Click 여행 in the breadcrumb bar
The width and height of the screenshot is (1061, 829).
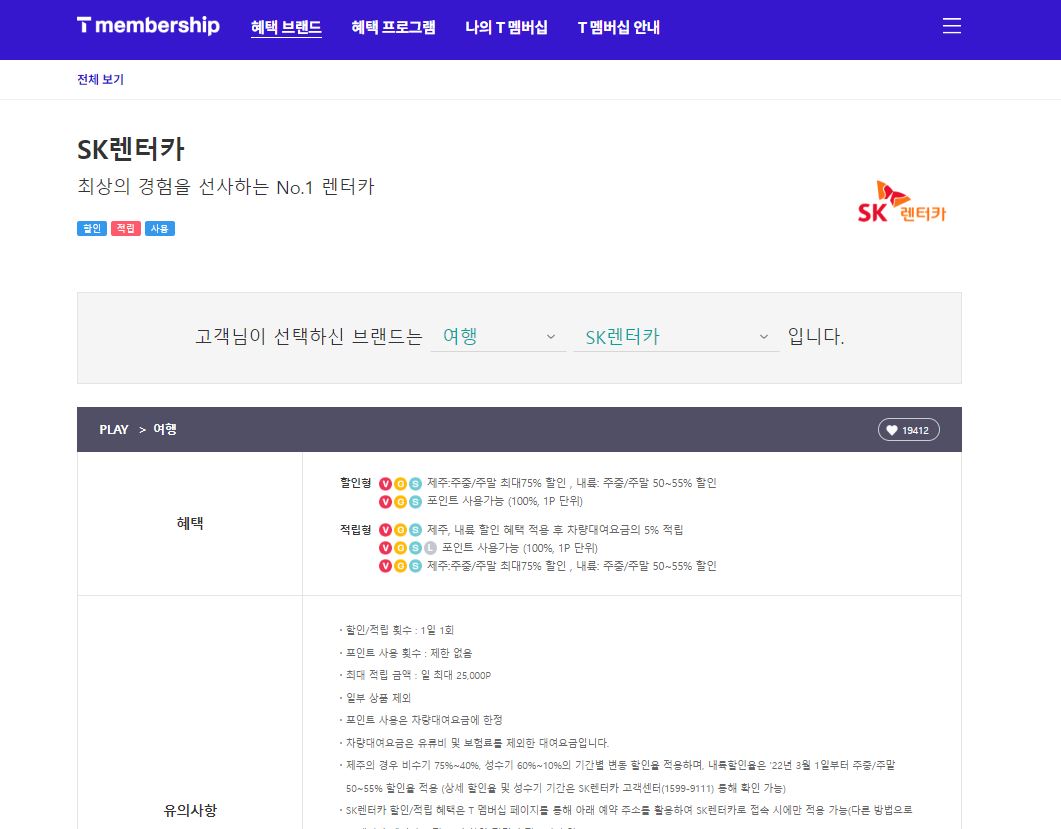(x=164, y=430)
